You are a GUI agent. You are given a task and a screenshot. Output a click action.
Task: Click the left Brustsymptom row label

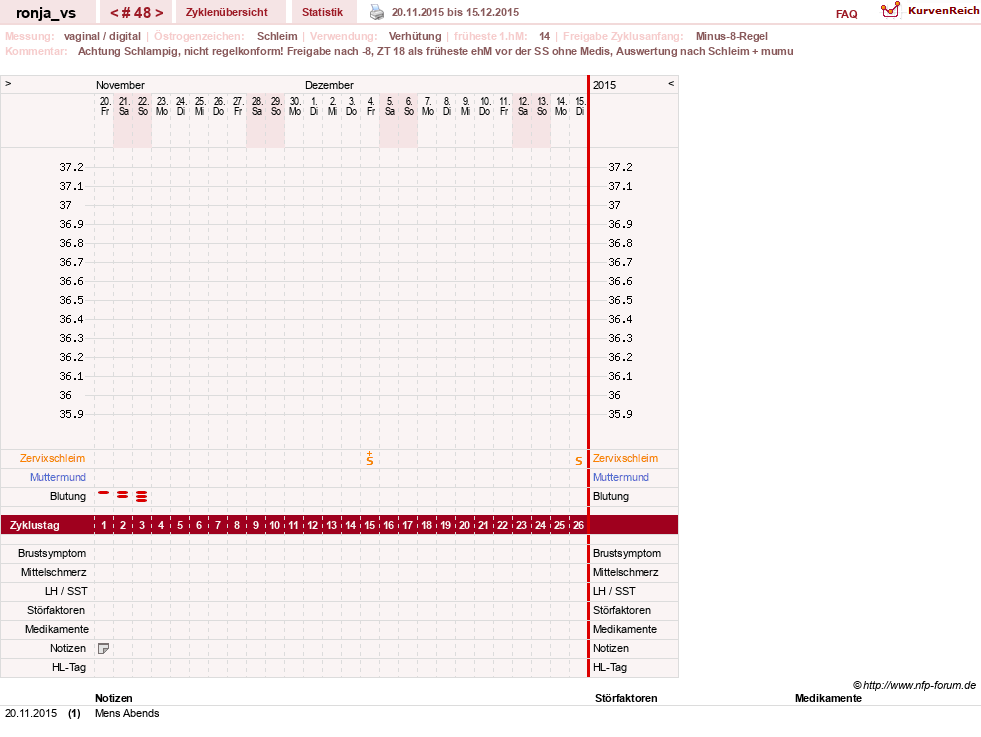click(x=52, y=553)
